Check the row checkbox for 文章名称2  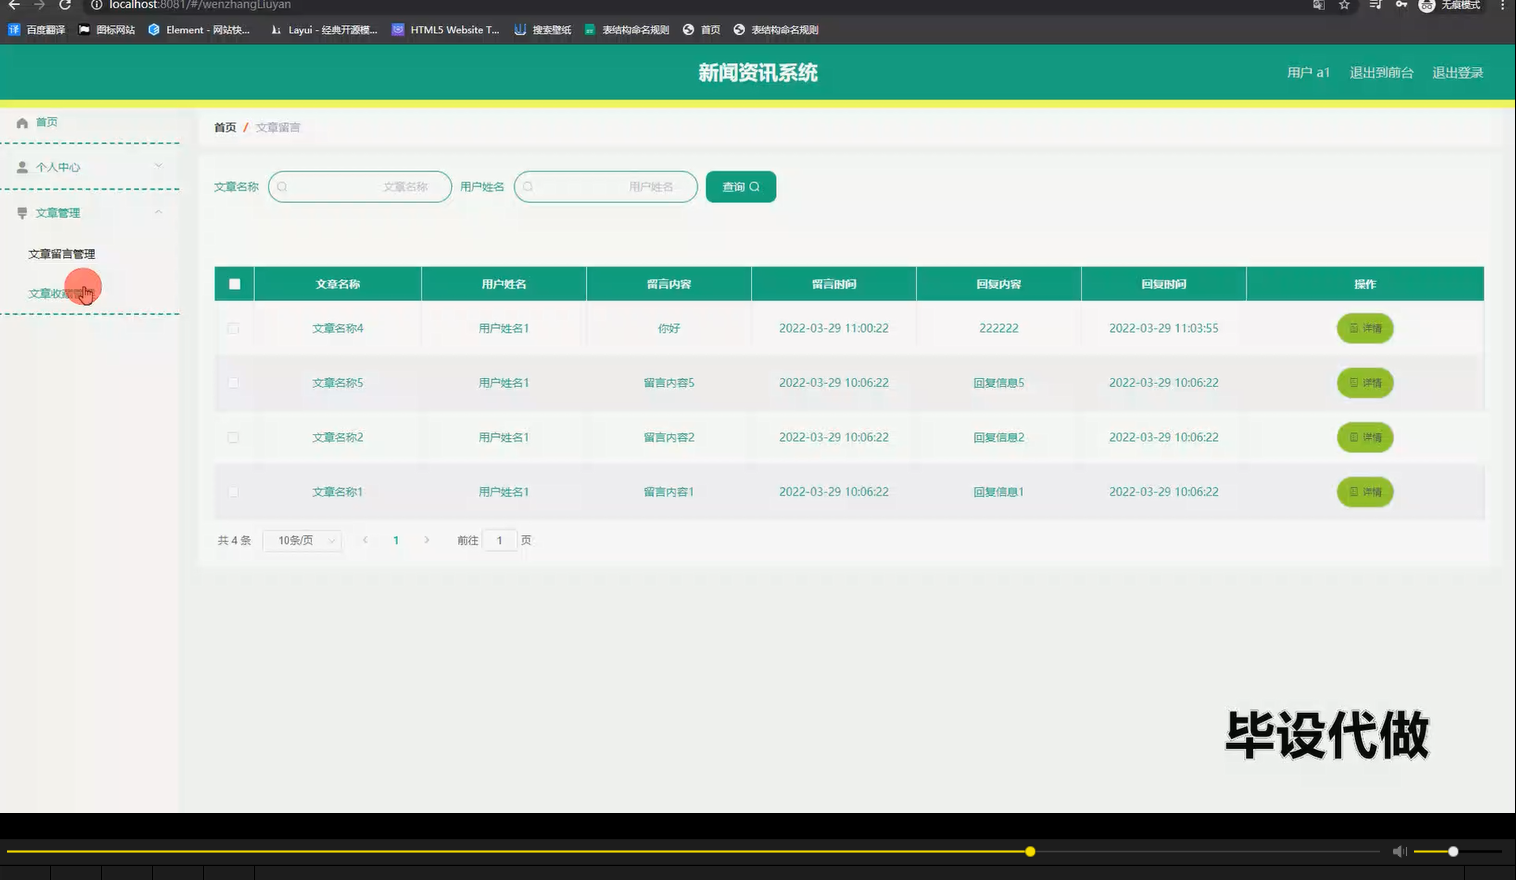pyautogui.click(x=233, y=437)
